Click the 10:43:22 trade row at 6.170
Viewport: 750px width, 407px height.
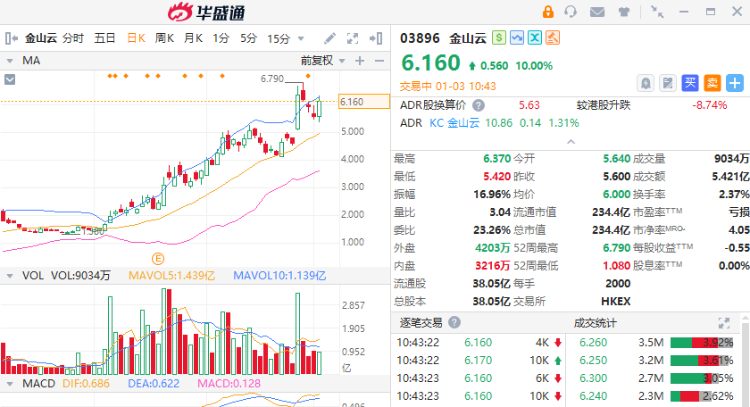478,360
